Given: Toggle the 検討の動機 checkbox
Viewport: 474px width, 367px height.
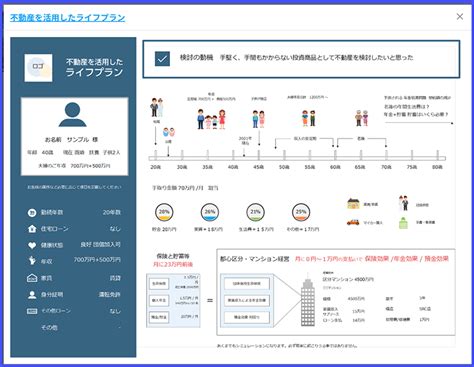Looking at the screenshot, I should coord(162,59).
